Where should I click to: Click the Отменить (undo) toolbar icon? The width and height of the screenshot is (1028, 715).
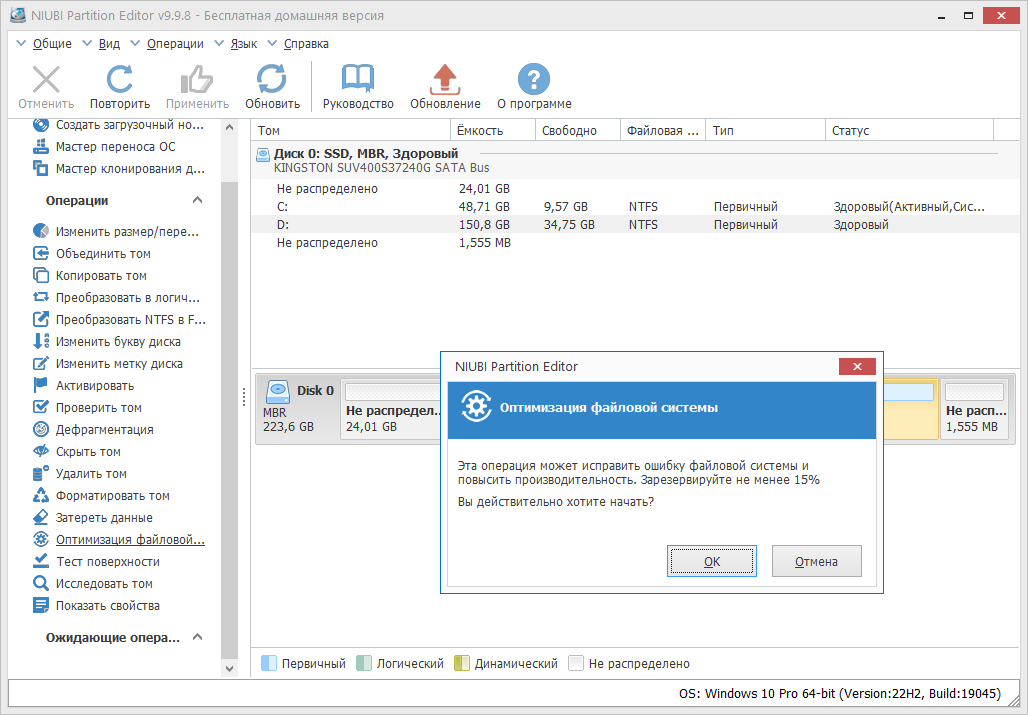(46, 80)
